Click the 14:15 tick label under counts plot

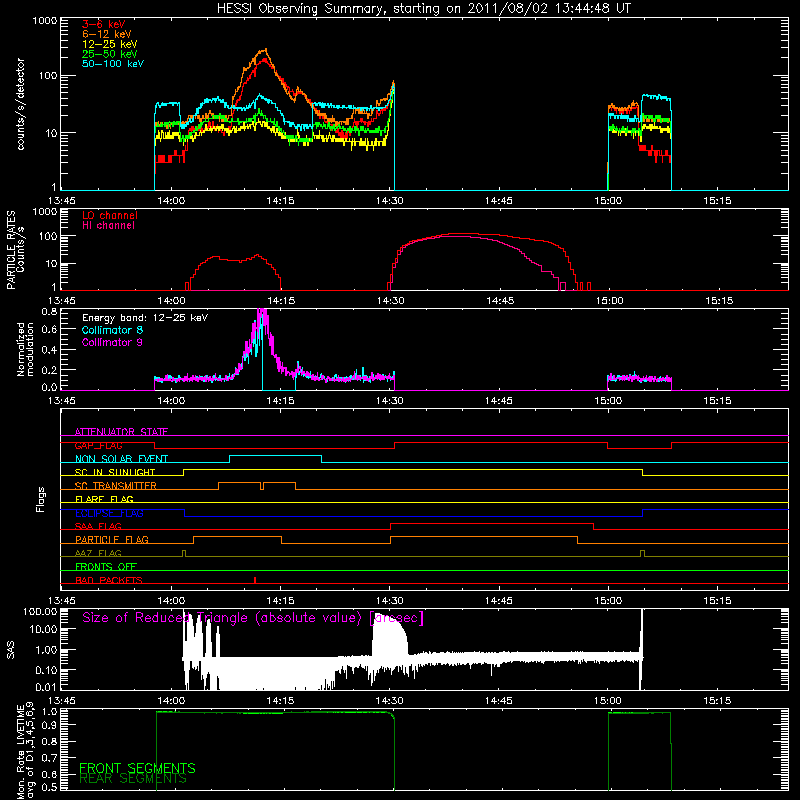click(x=280, y=201)
